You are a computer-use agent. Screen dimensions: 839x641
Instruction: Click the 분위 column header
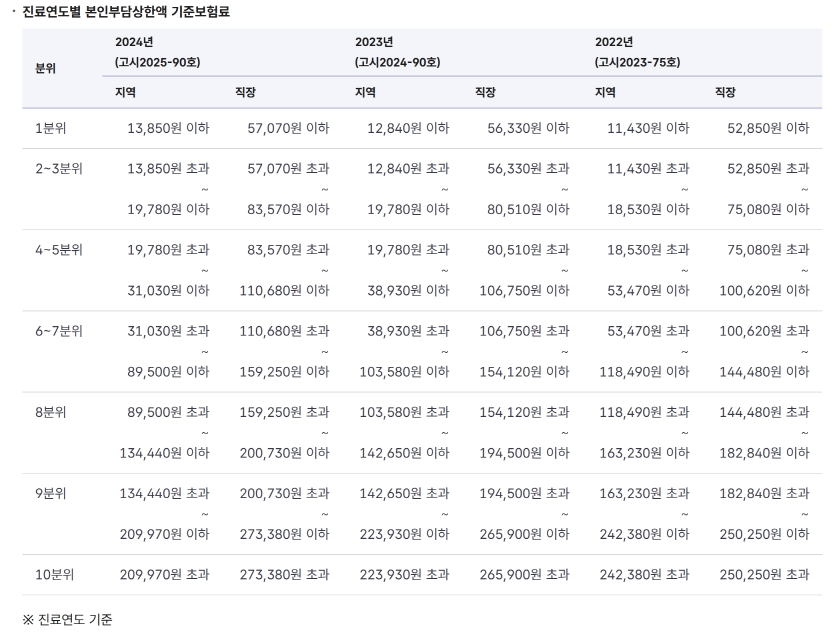coord(45,68)
